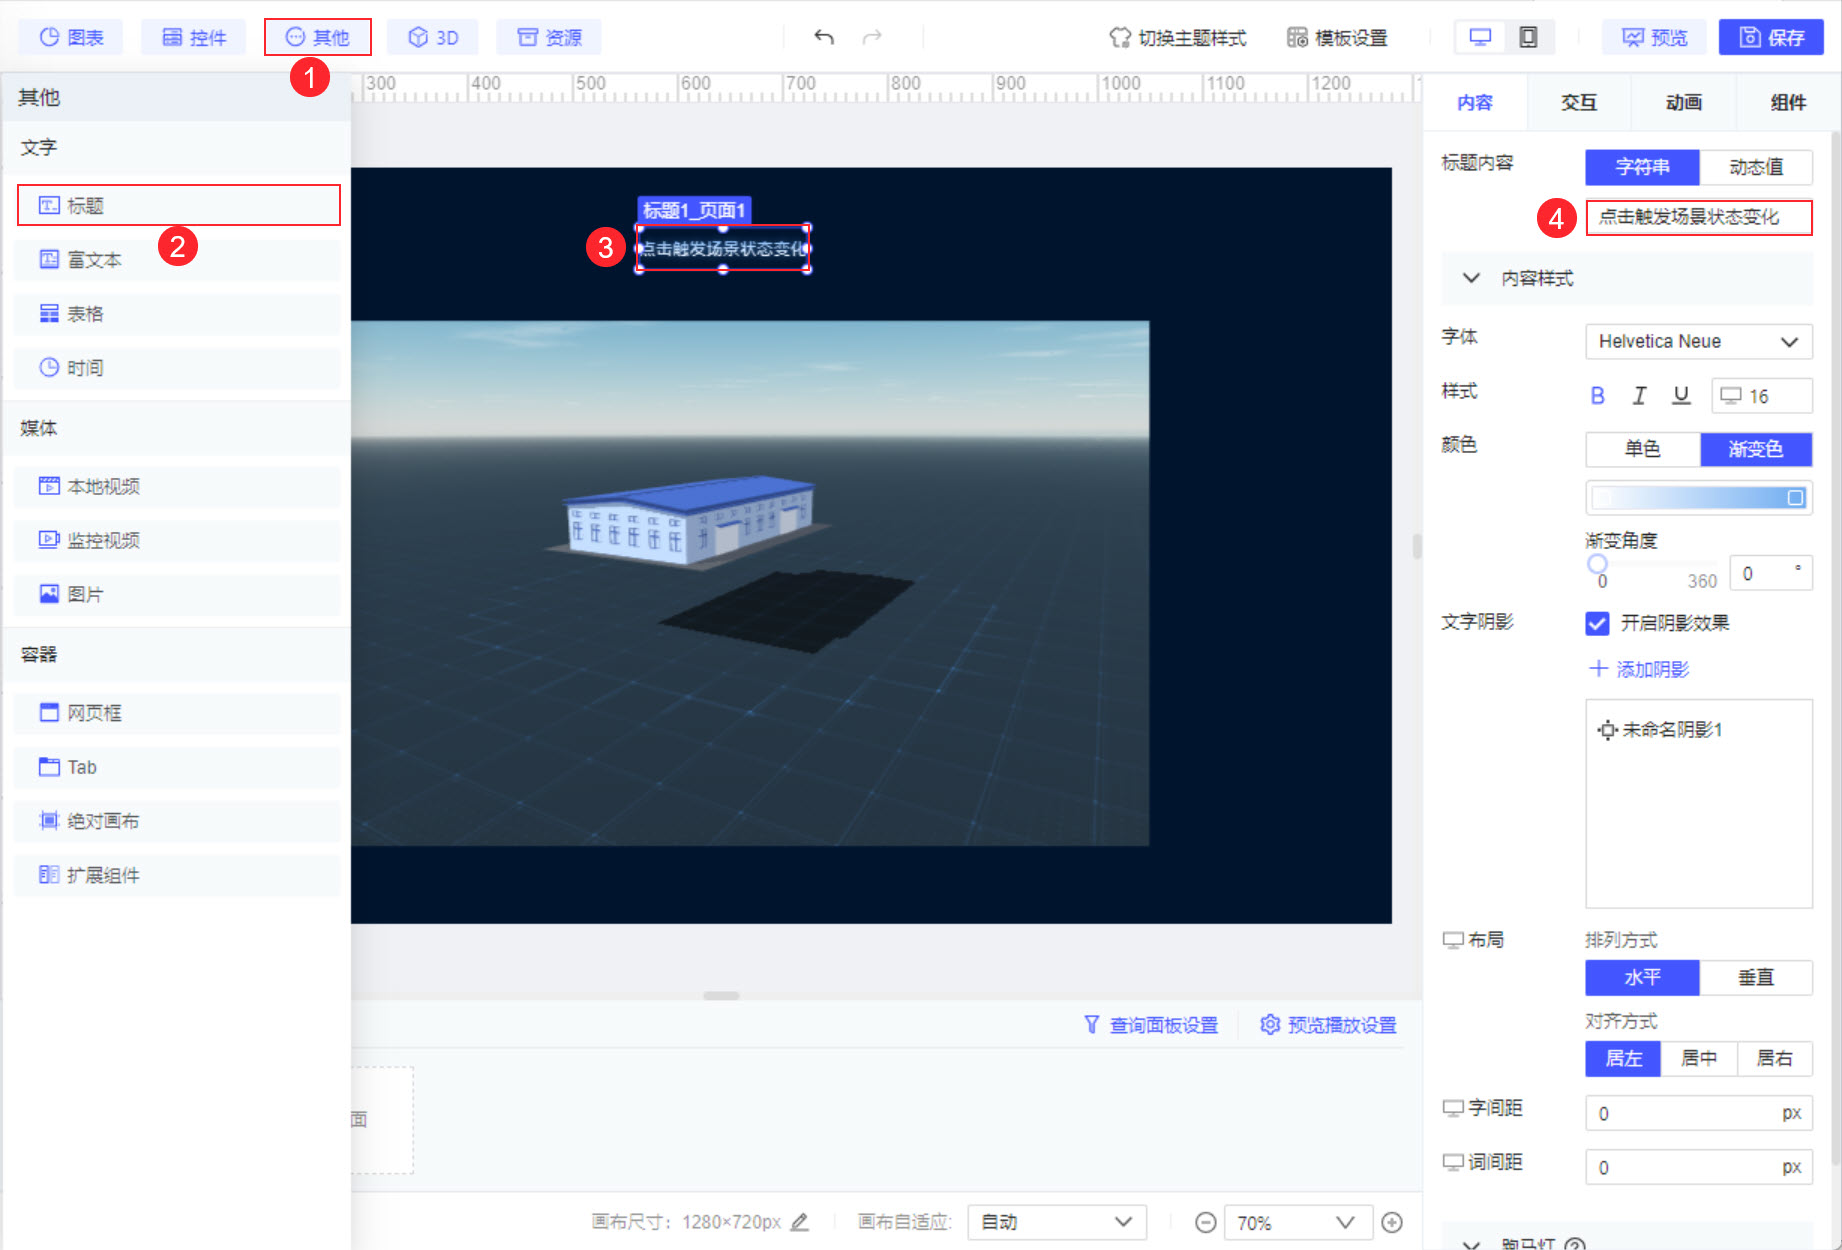Viewport: 1842px width, 1250px height.
Task: Open the 控件 controls menu
Action: (x=194, y=38)
